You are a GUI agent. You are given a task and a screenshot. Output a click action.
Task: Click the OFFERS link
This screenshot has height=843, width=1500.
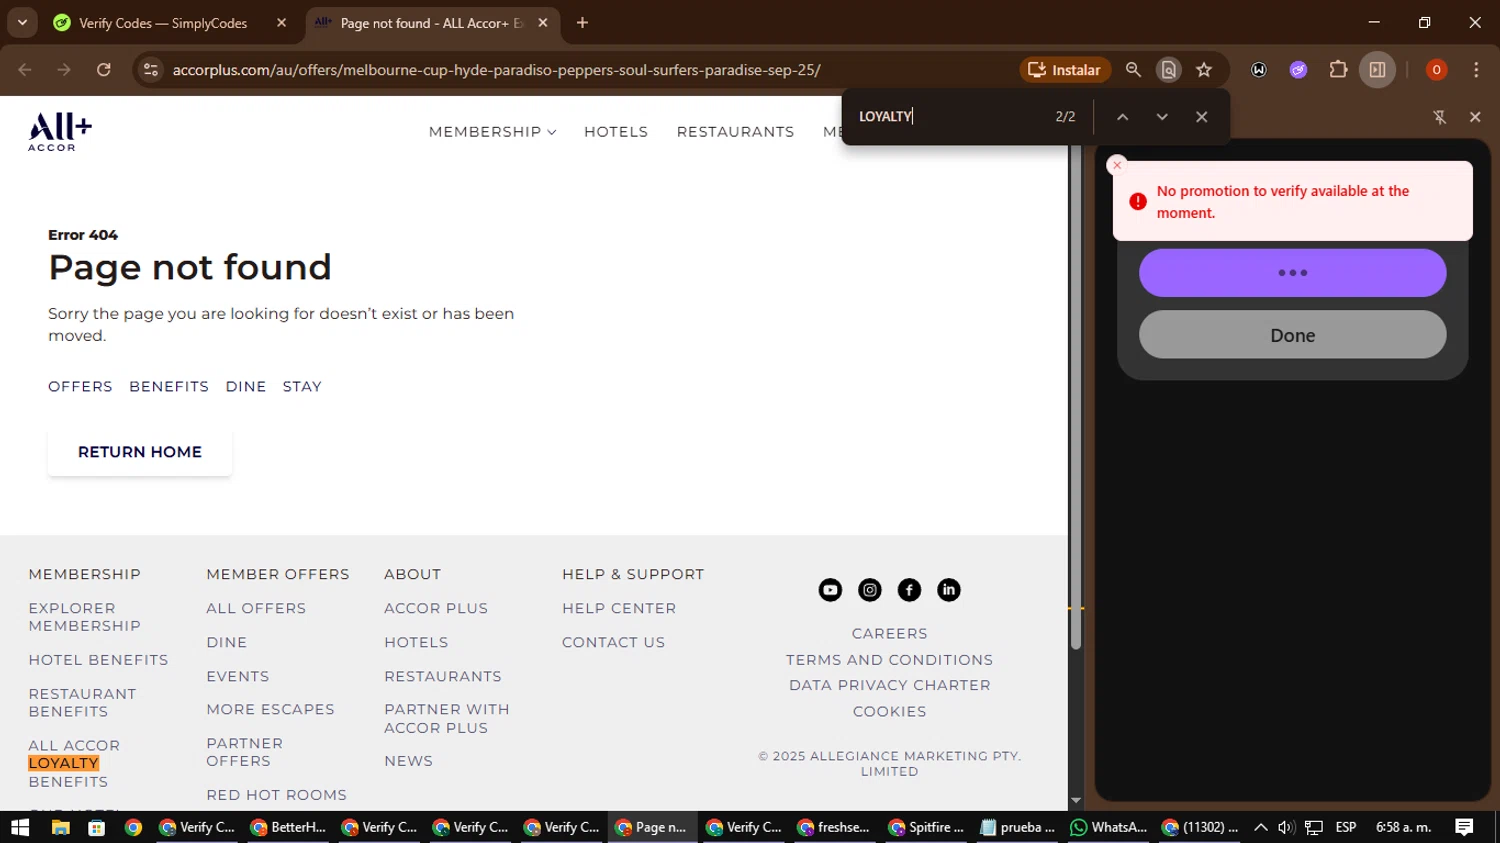[x=80, y=387]
